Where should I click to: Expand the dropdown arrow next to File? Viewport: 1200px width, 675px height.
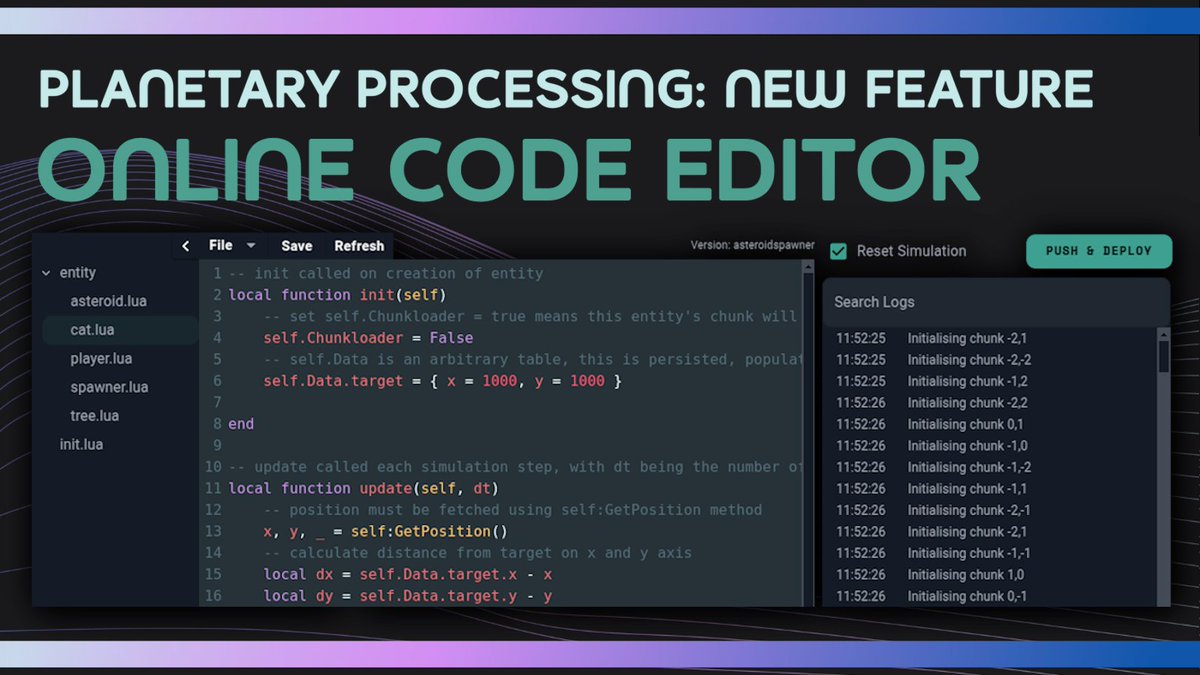[251, 246]
